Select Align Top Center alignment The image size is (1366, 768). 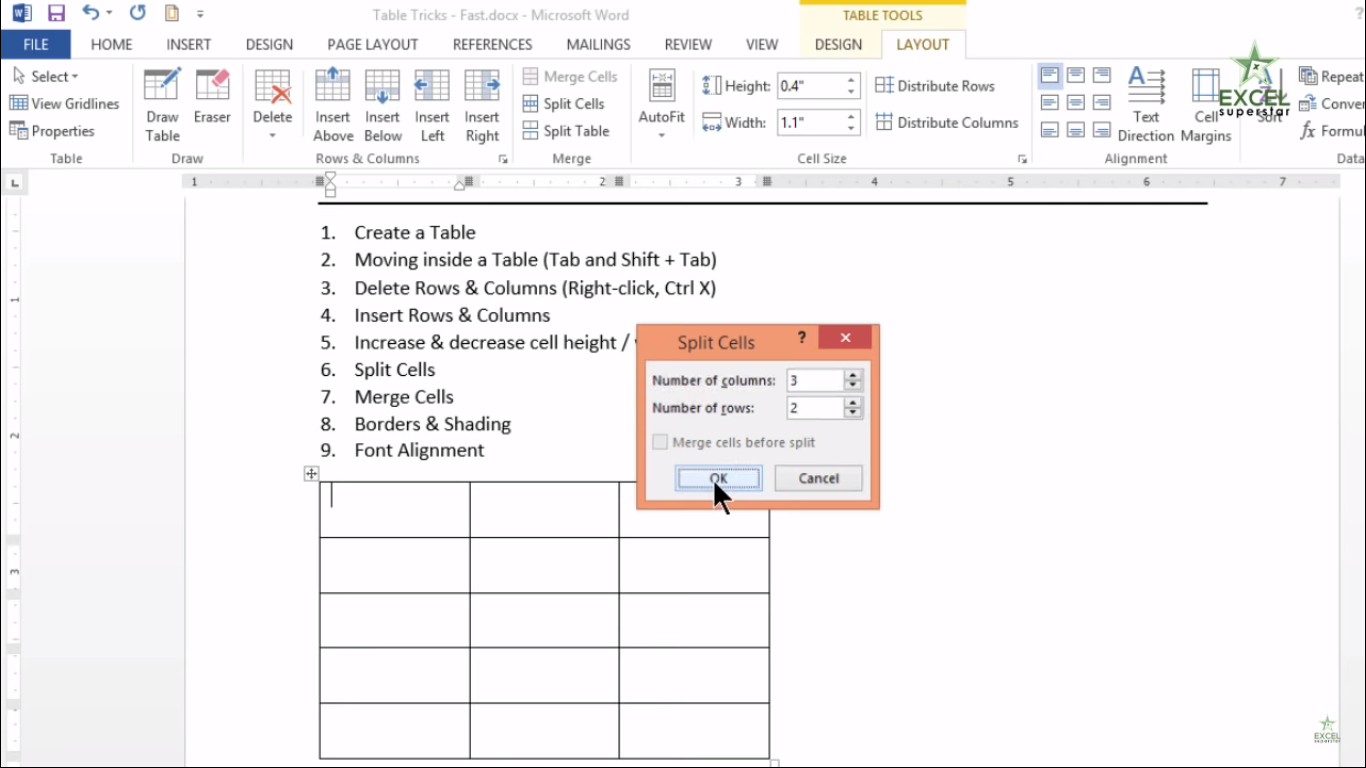[1075, 75]
